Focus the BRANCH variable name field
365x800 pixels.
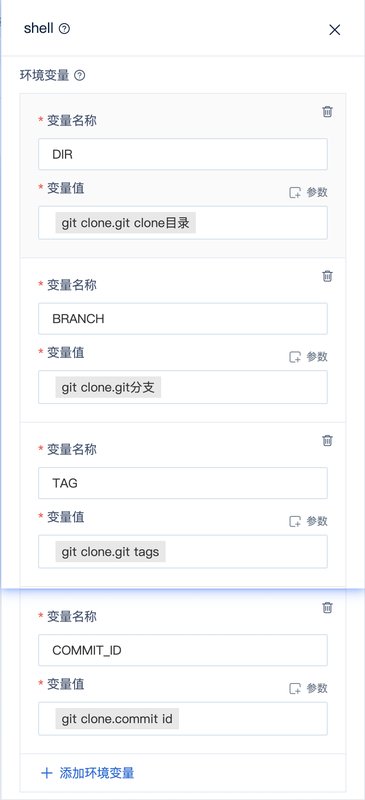click(183, 319)
